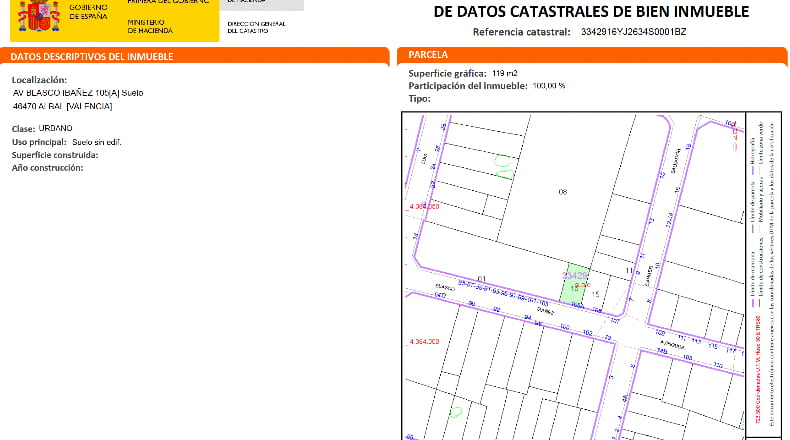Select the 'GOBIERNO DE ESPAÑA' text
This screenshot has width=790, height=440.
(x=88, y=12)
